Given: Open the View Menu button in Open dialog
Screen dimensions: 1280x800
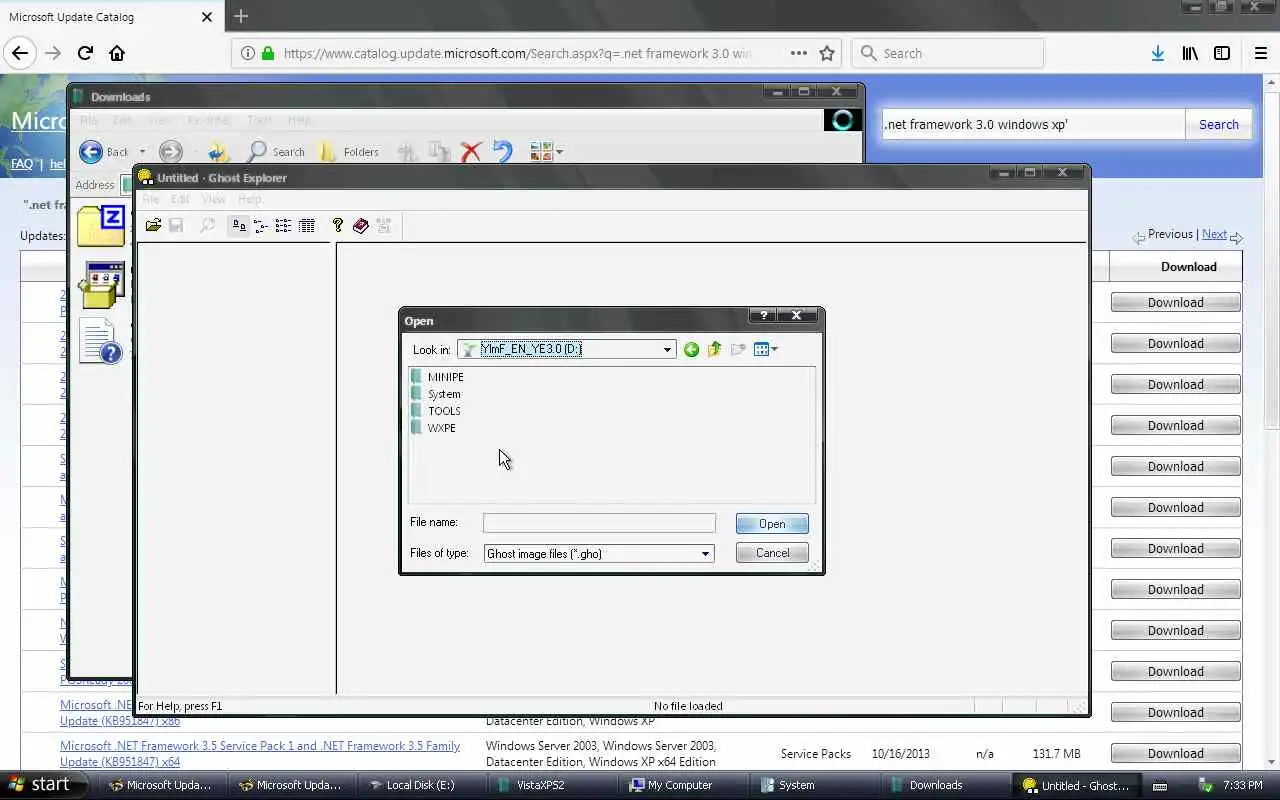Looking at the screenshot, I should [765, 349].
